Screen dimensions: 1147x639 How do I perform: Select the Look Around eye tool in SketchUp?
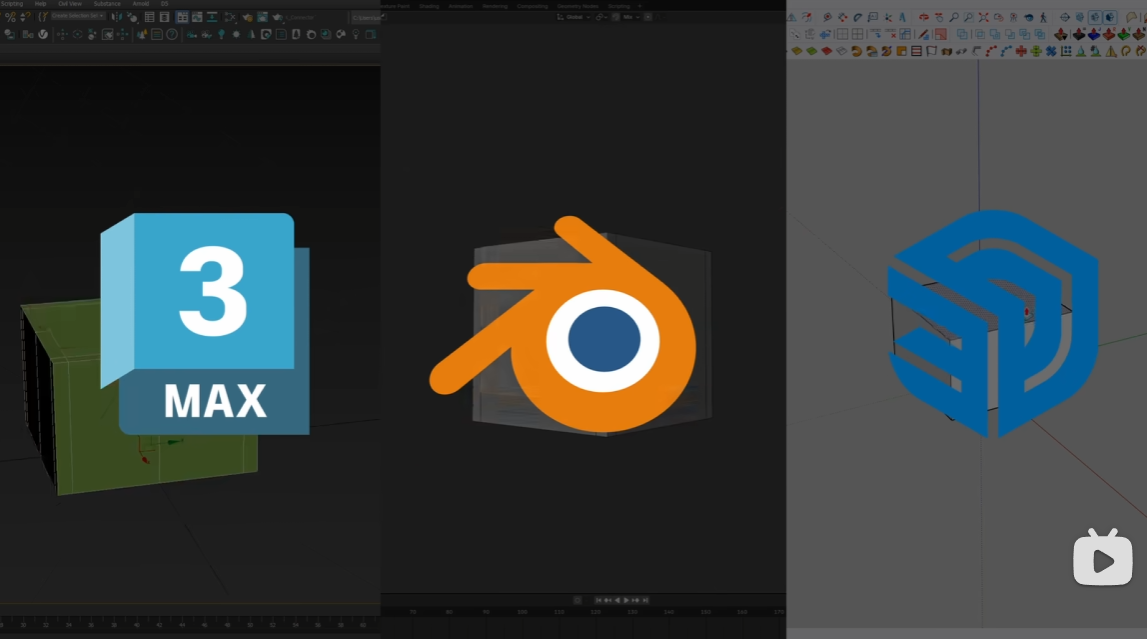[1028, 17]
